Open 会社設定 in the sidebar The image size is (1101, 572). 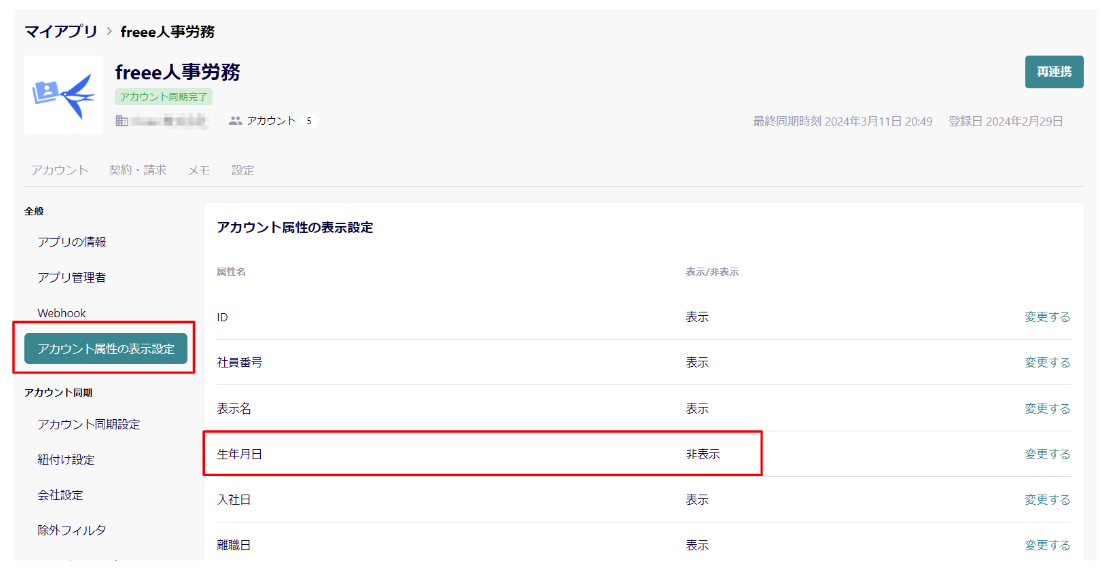[x=60, y=495]
